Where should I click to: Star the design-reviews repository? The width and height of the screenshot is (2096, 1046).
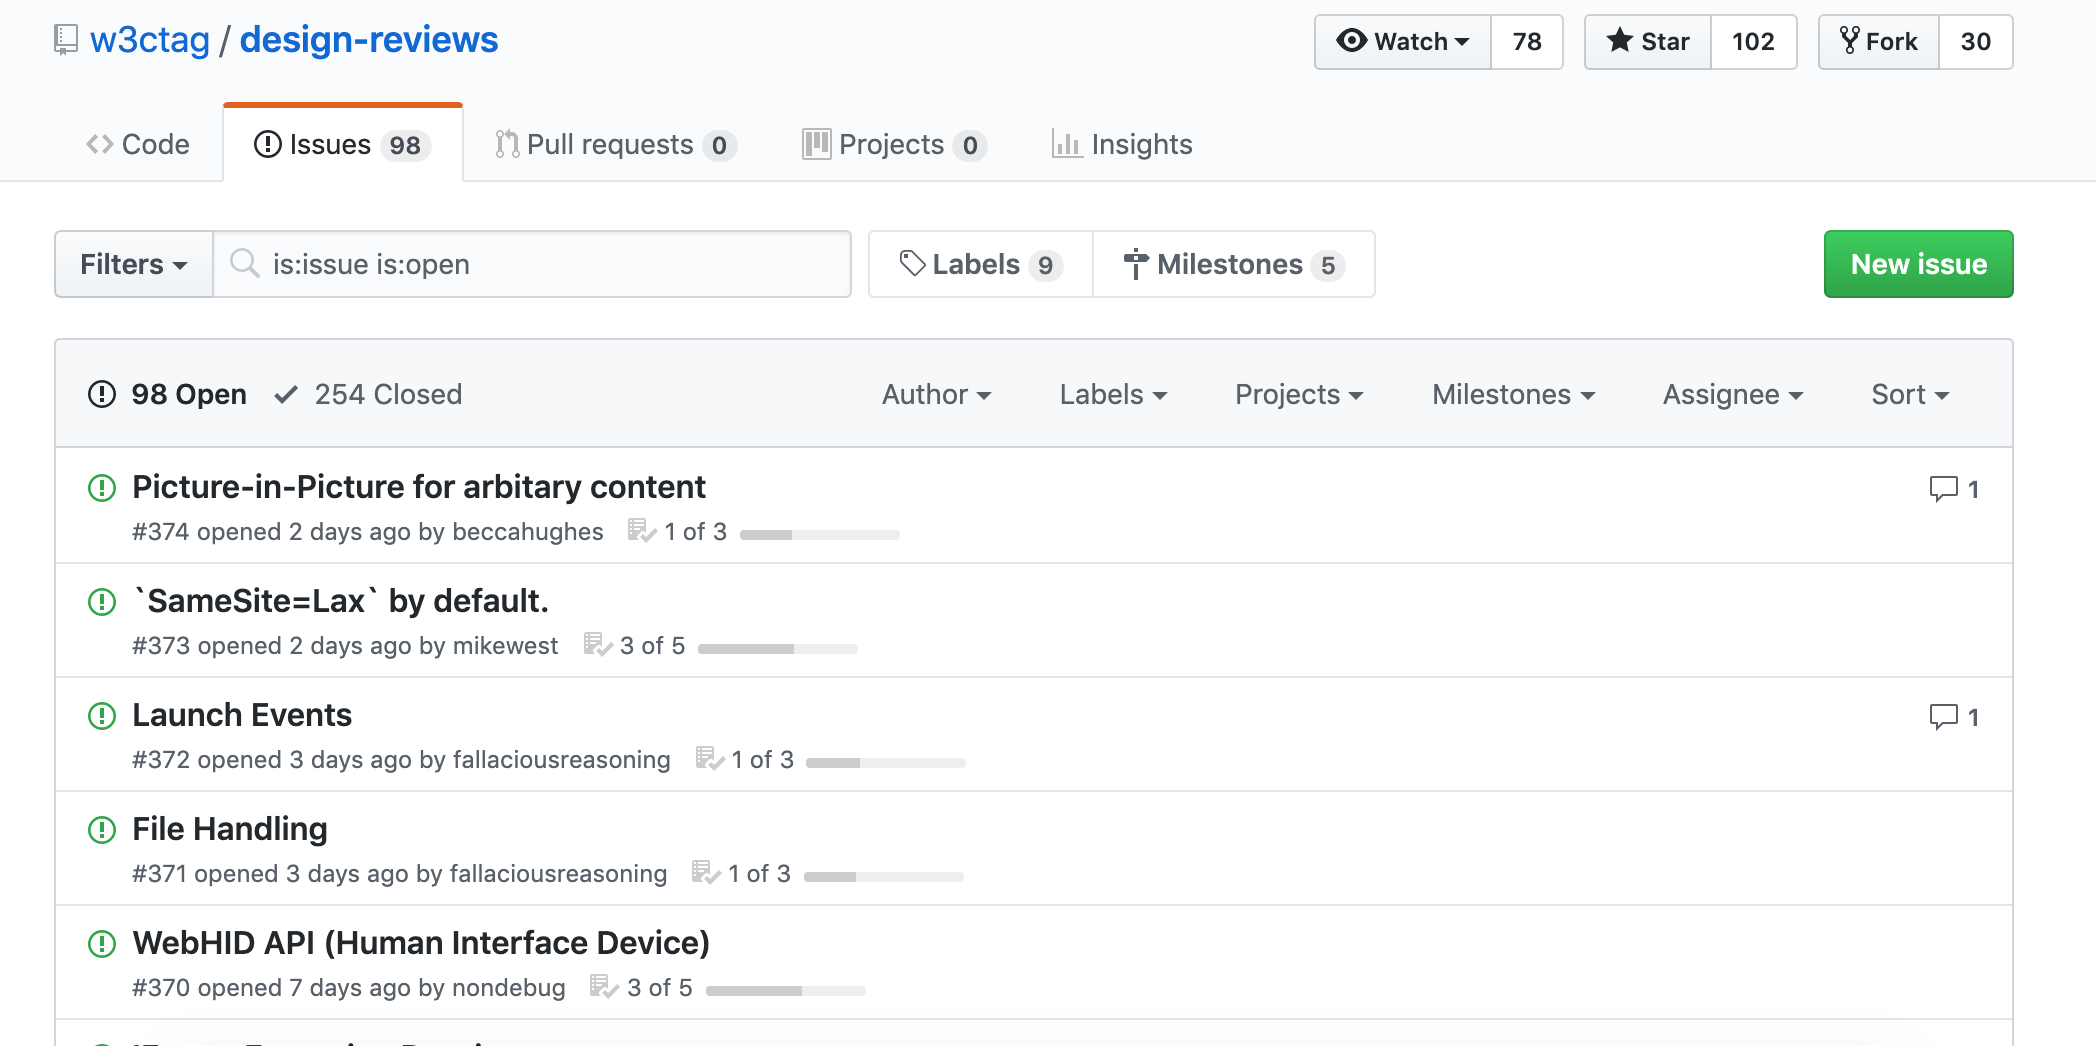(x=1648, y=42)
